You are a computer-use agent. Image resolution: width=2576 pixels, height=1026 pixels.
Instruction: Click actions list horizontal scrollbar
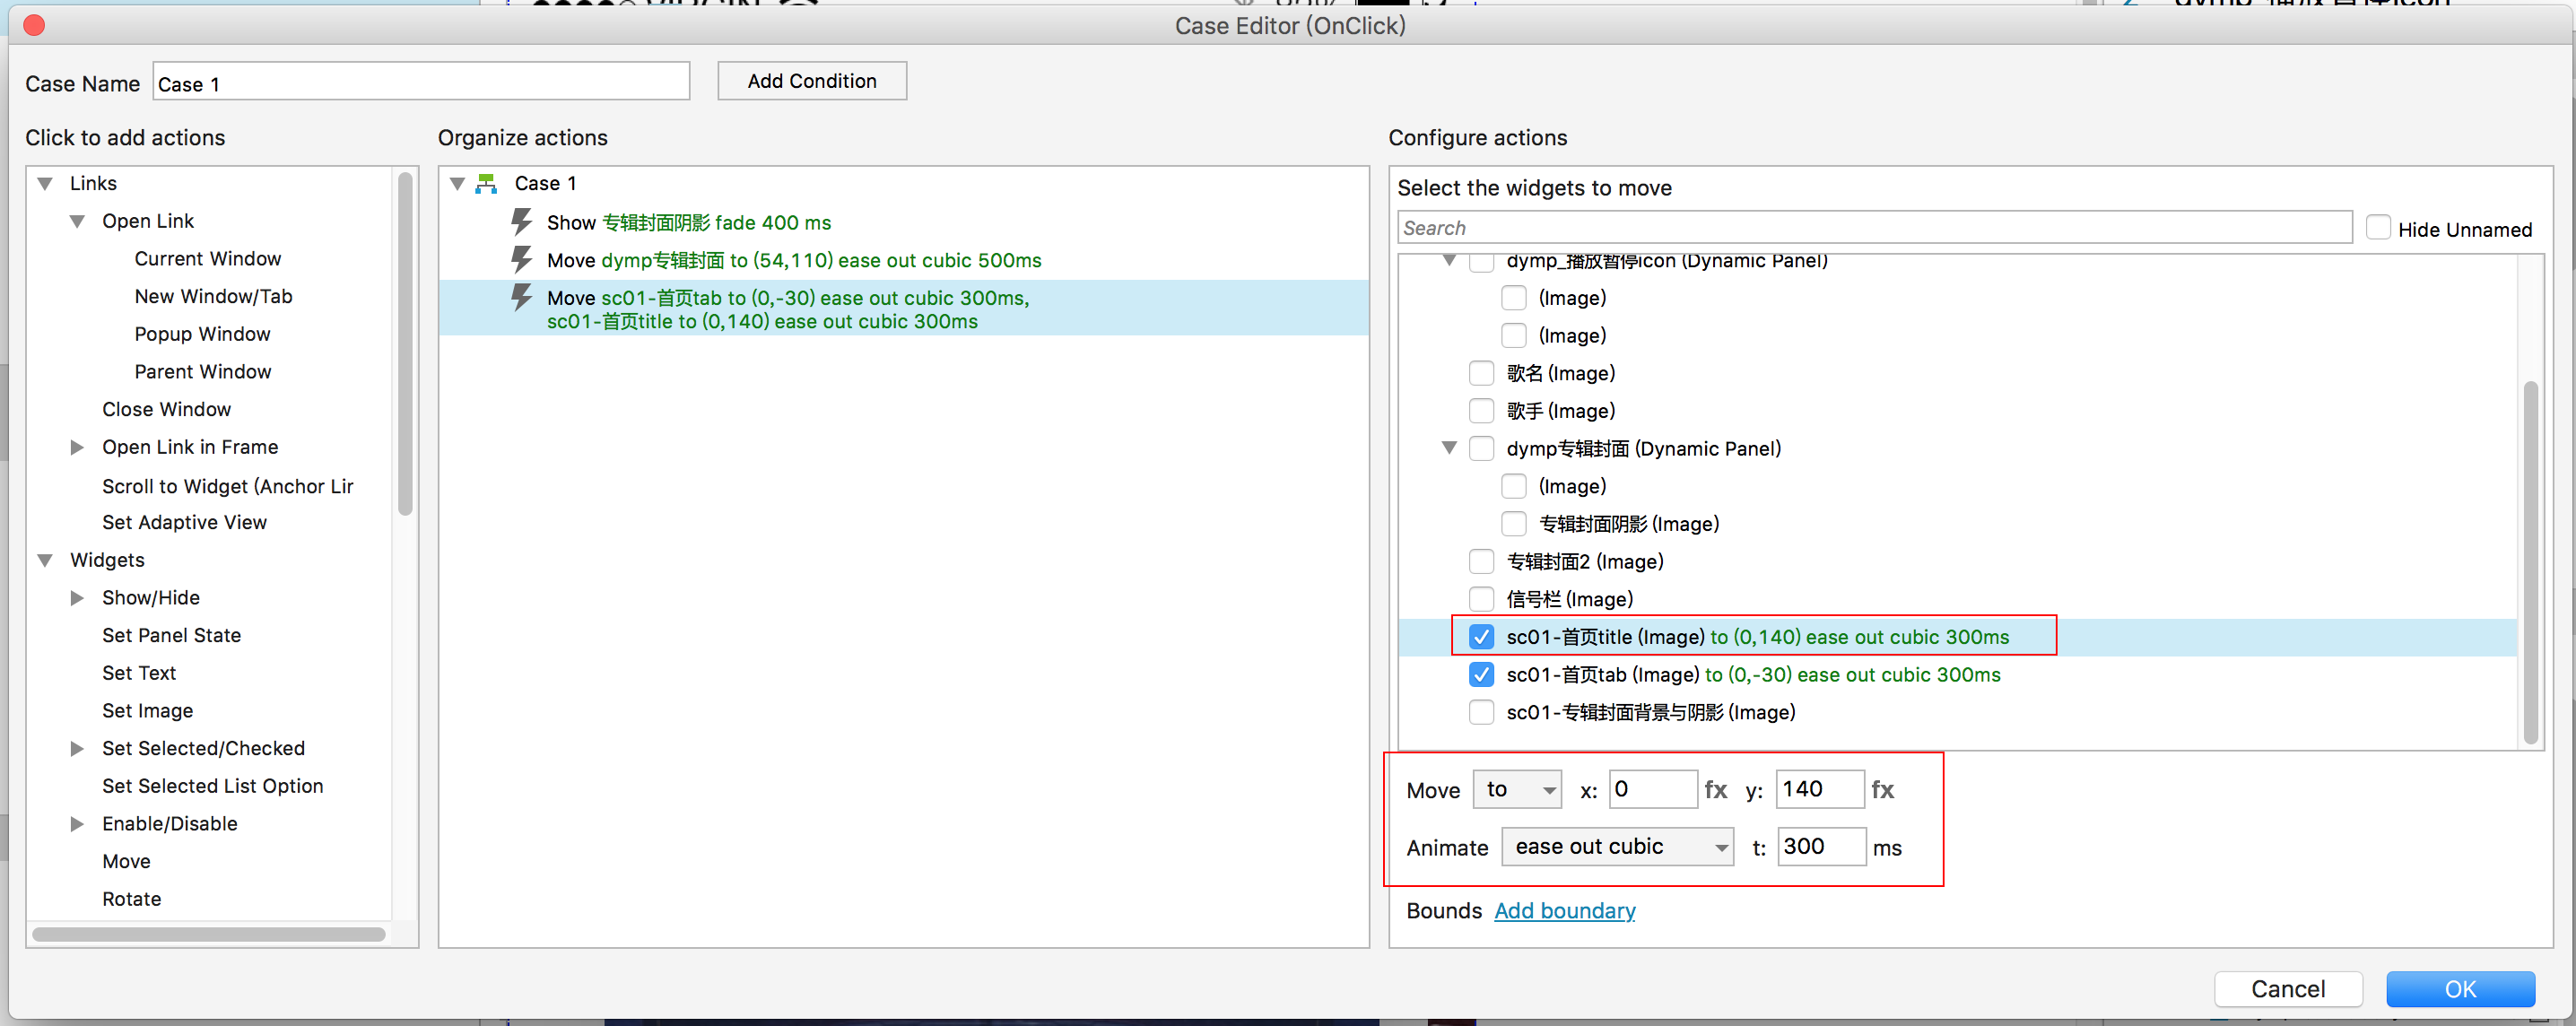click(x=208, y=934)
